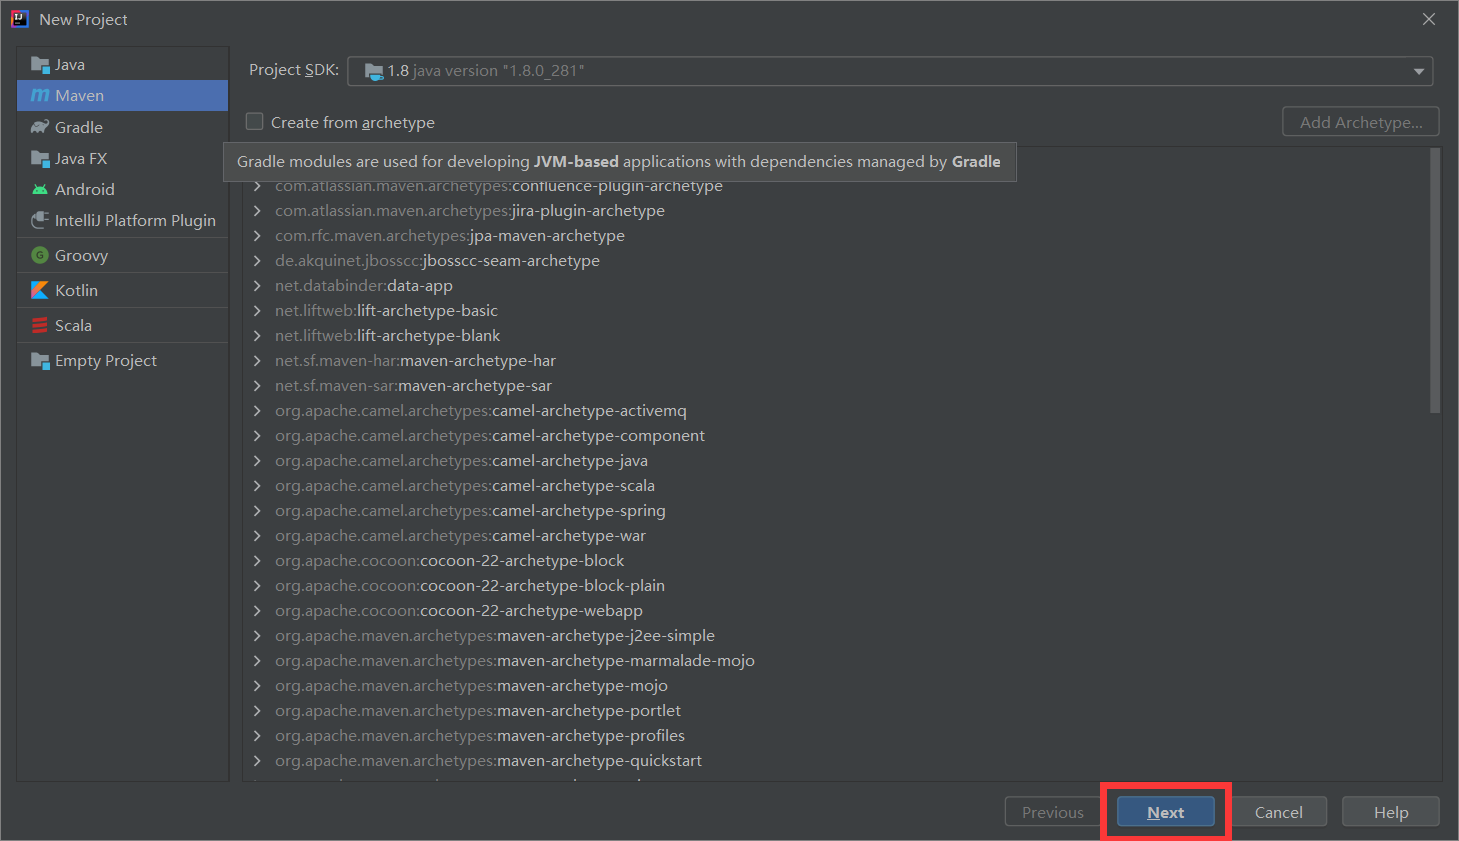Click the green Groovy icon
Image resolution: width=1459 pixels, height=841 pixels.
coord(40,255)
